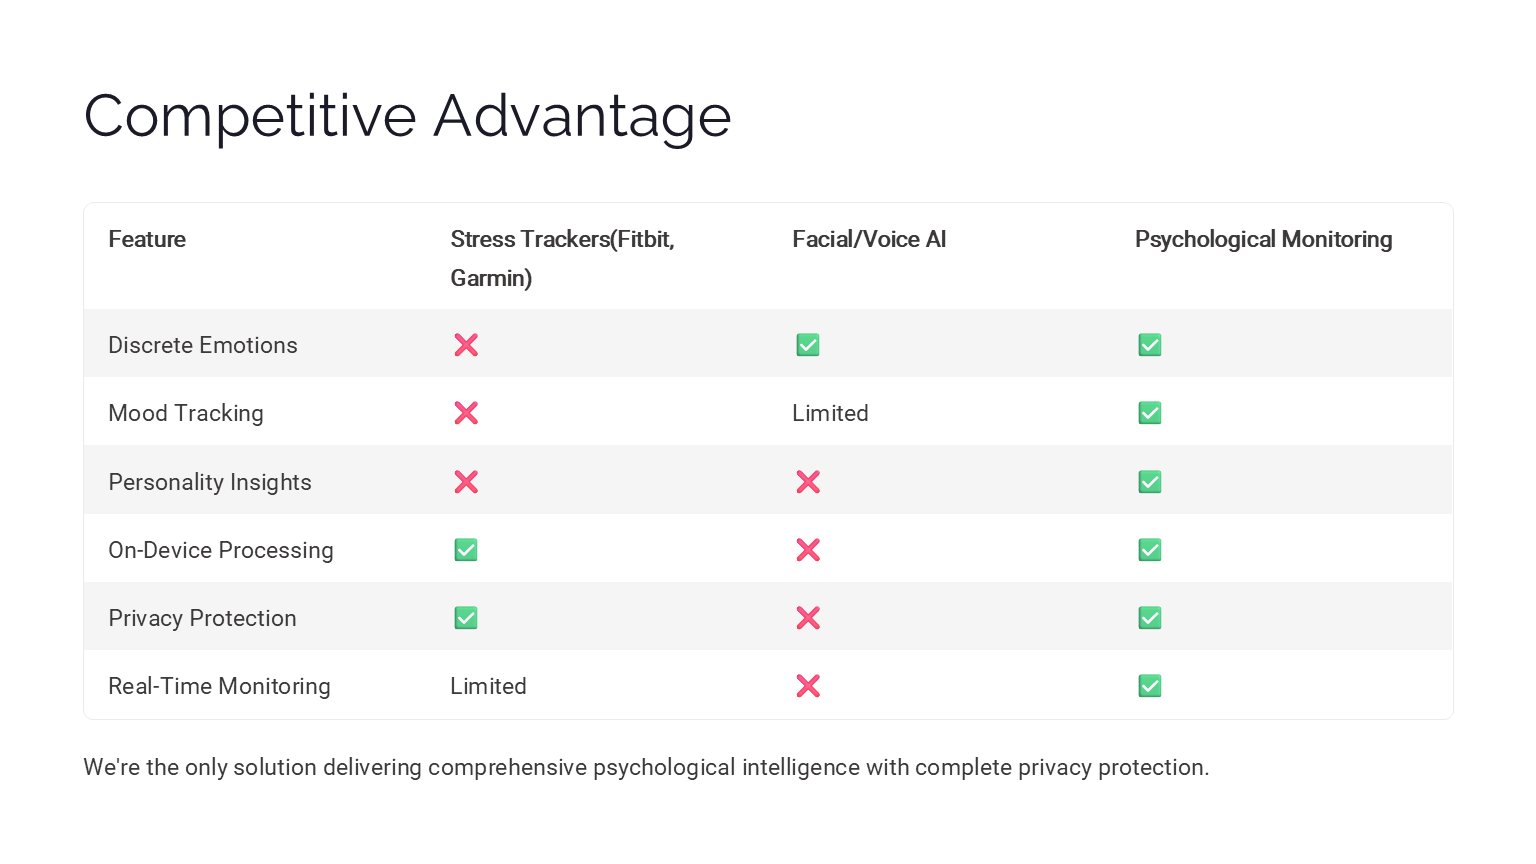Click green check for On-Device Processing under Stress Trackers

(x=466, y=550)
